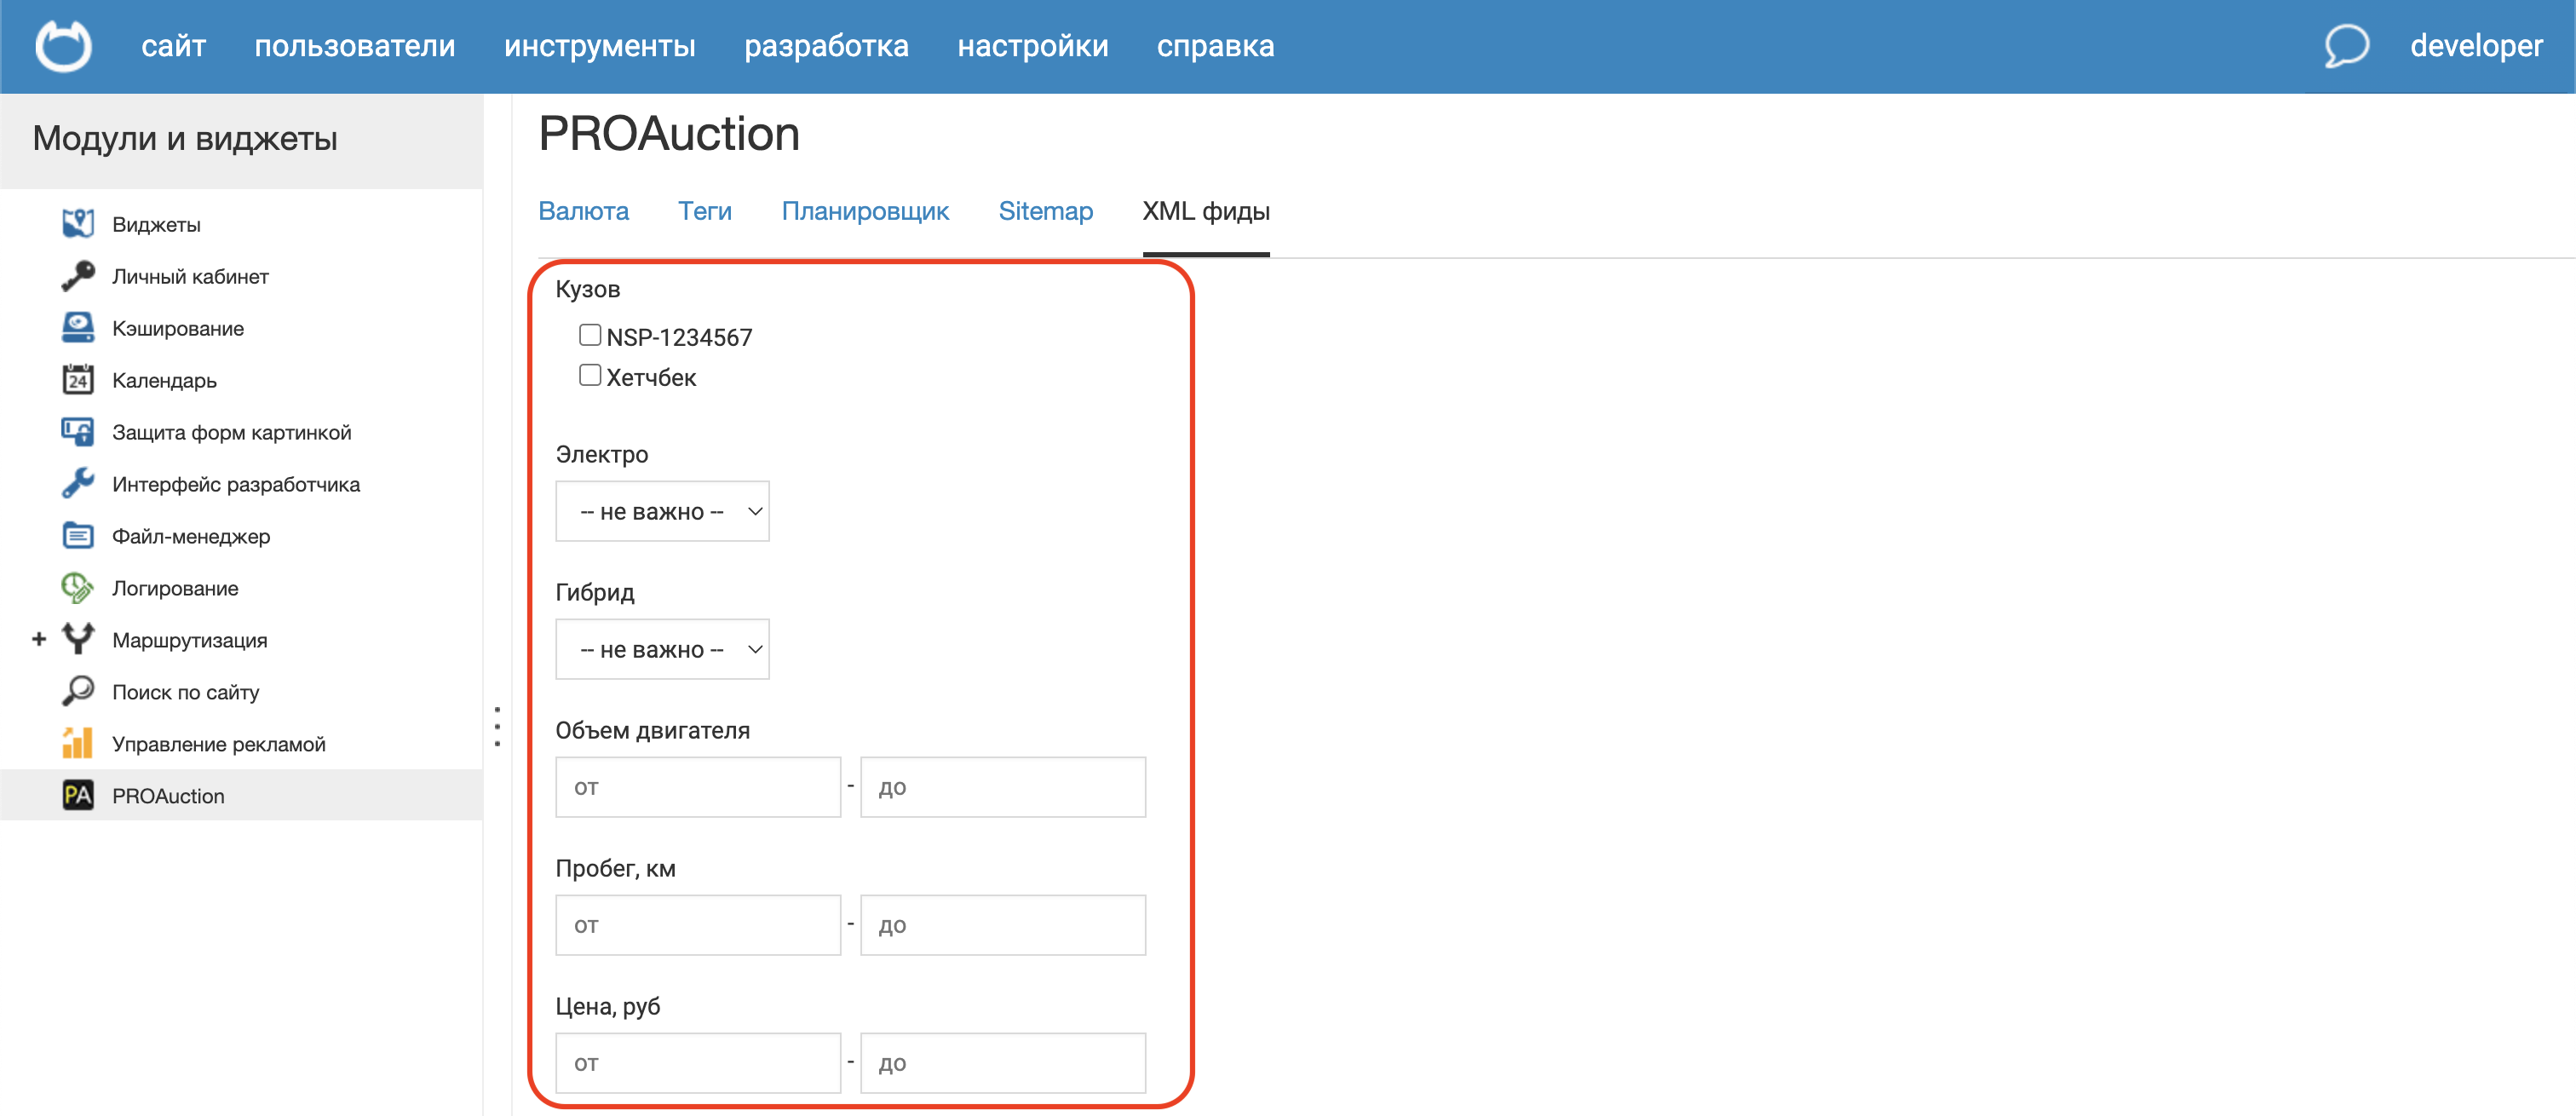Click the sidebar resize handle dots

[497, 726]
